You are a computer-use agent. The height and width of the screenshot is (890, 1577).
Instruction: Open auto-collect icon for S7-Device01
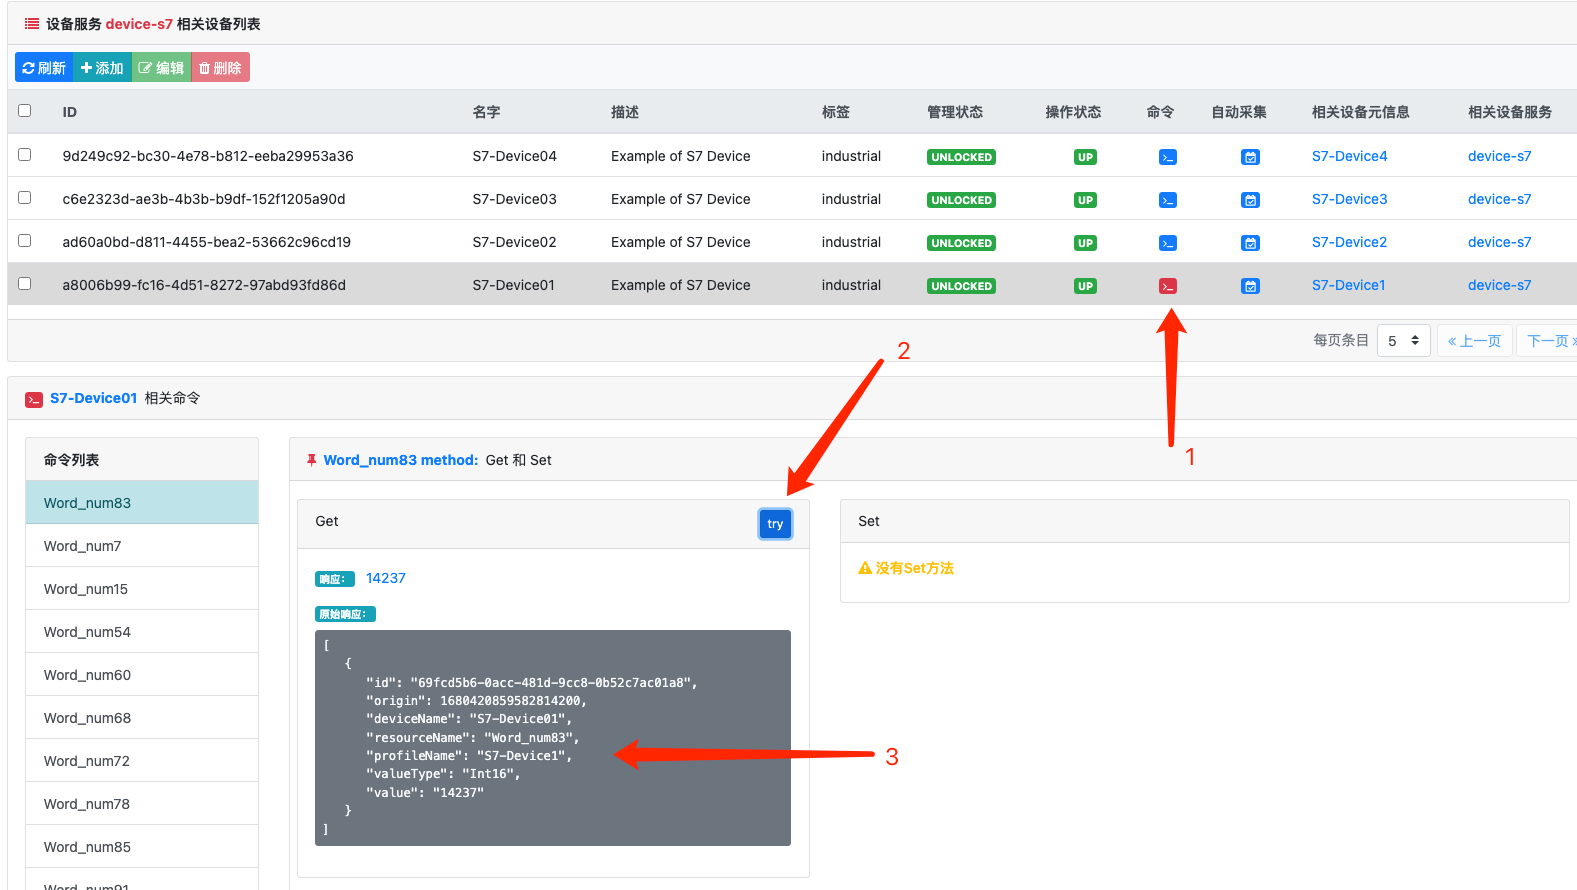1249,286
